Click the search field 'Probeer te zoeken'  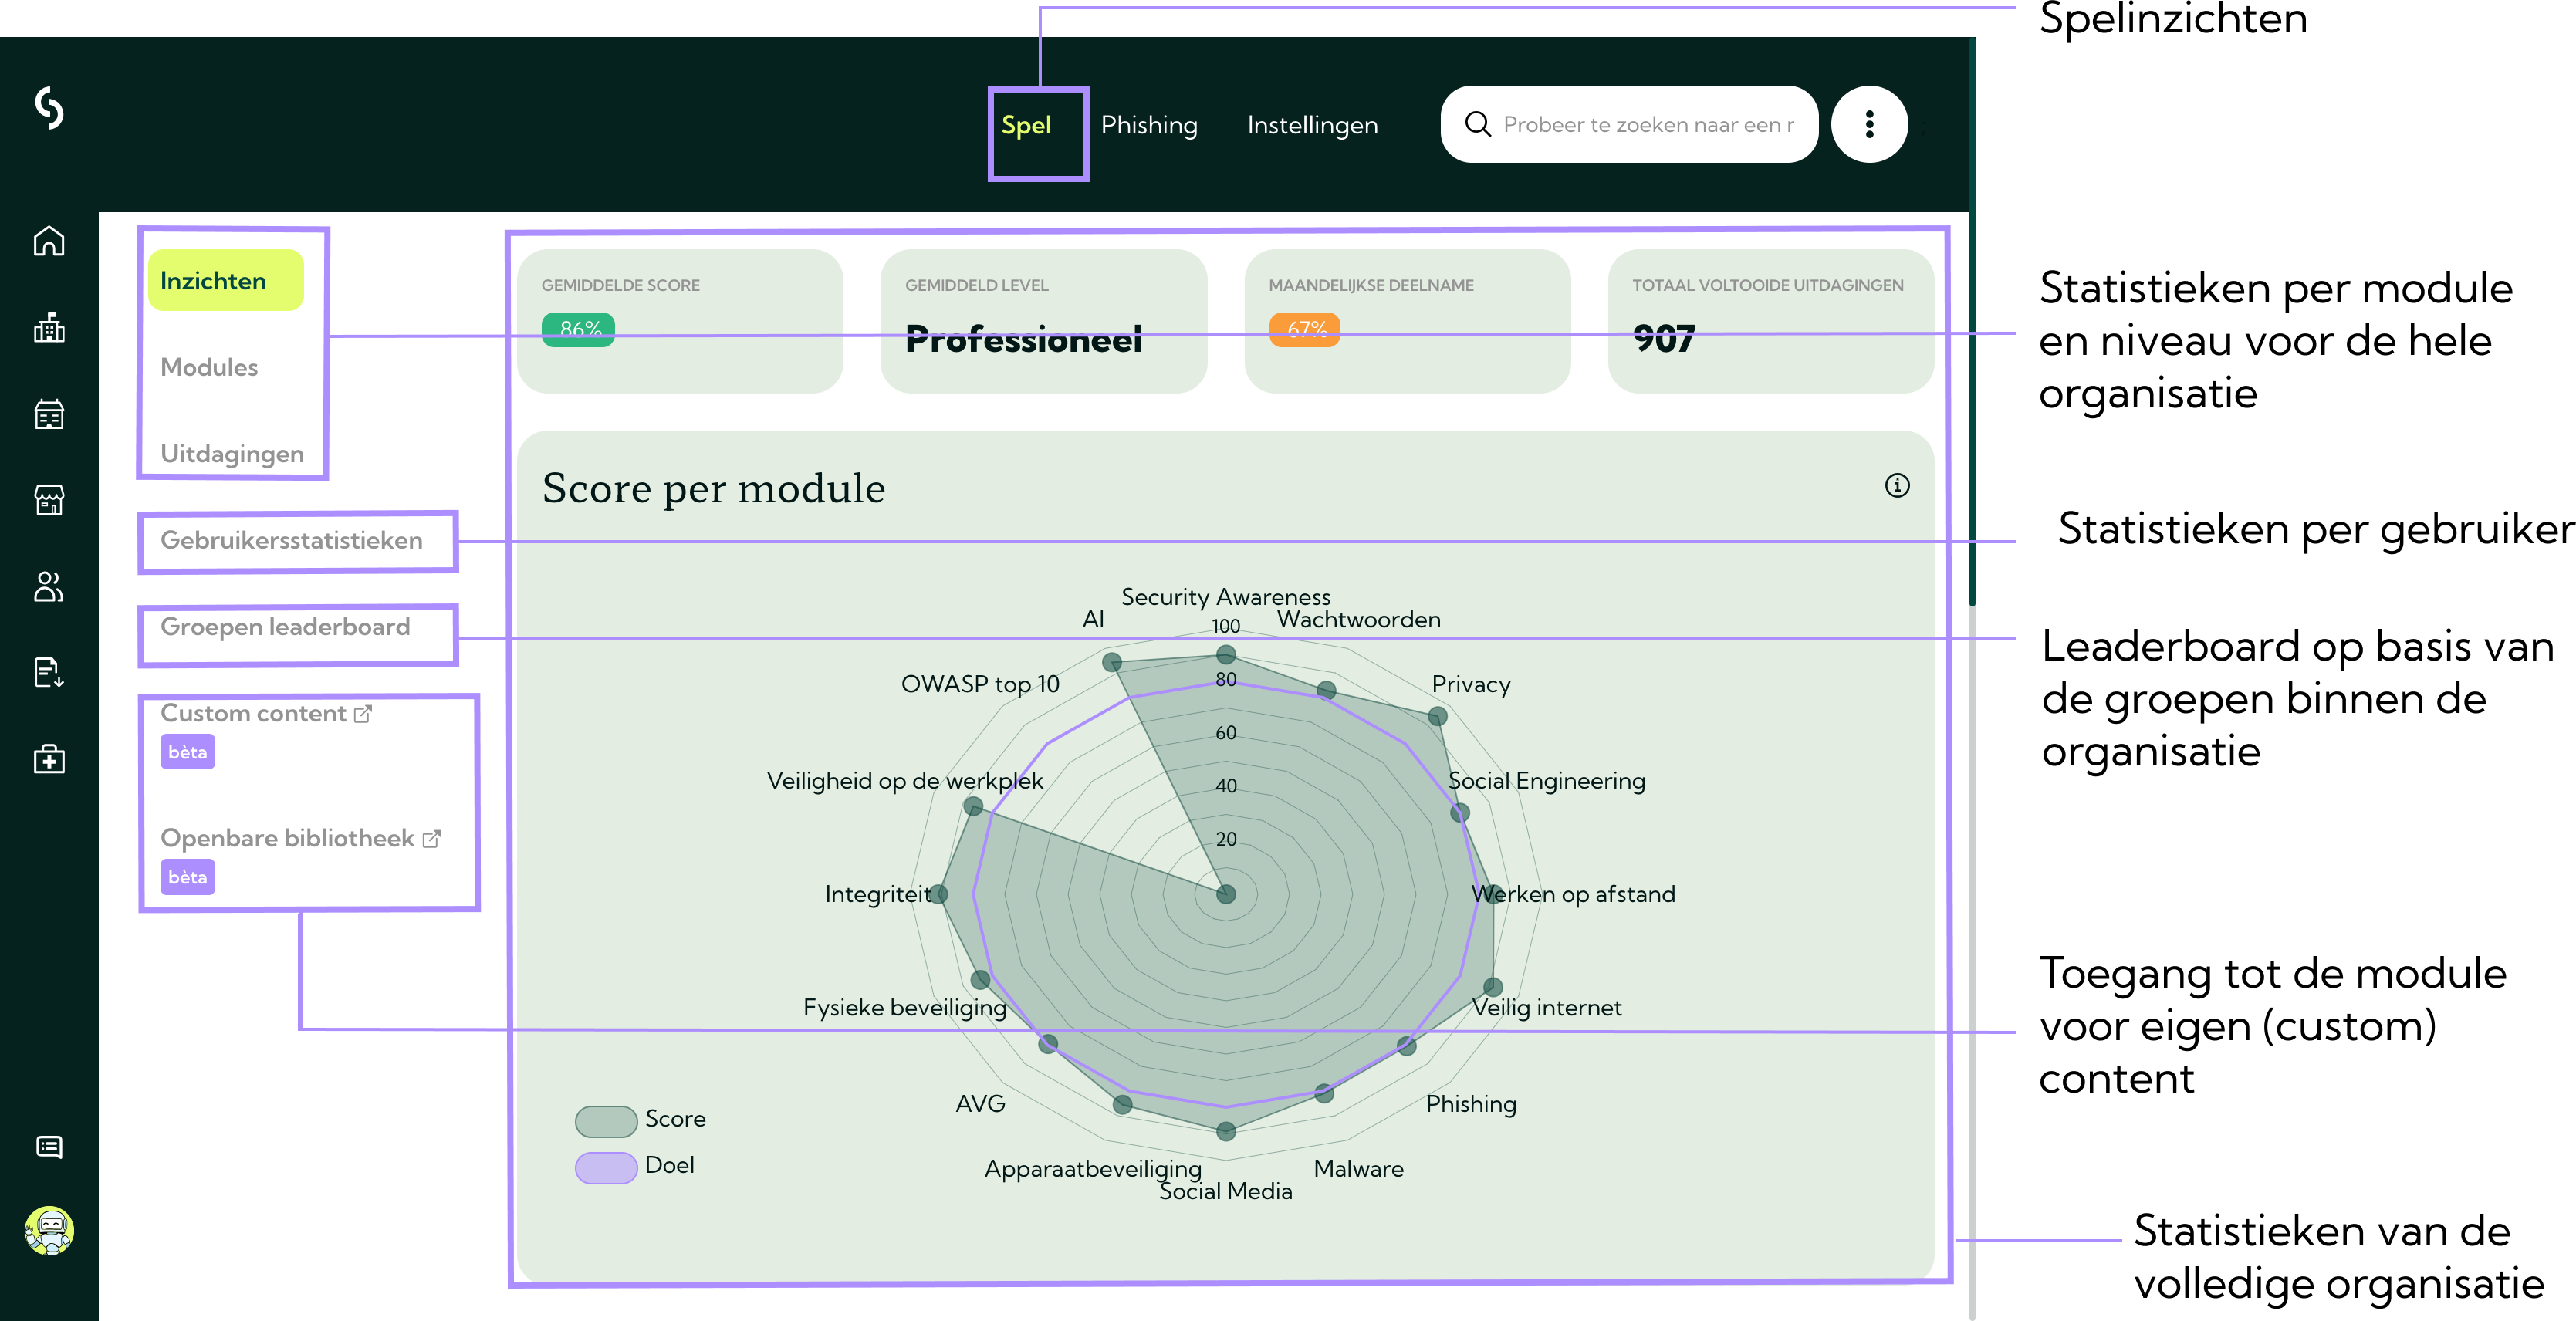click(x=1629, y=124)
